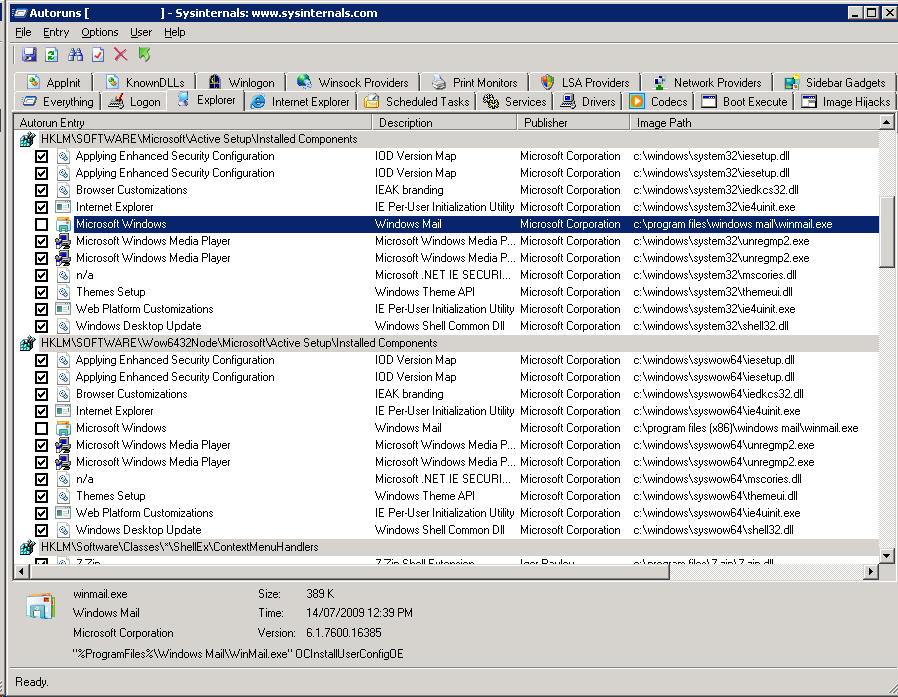
Task: Enable the selected Microsoft Windows winmail entry
Action: click(x=41, y=225)
